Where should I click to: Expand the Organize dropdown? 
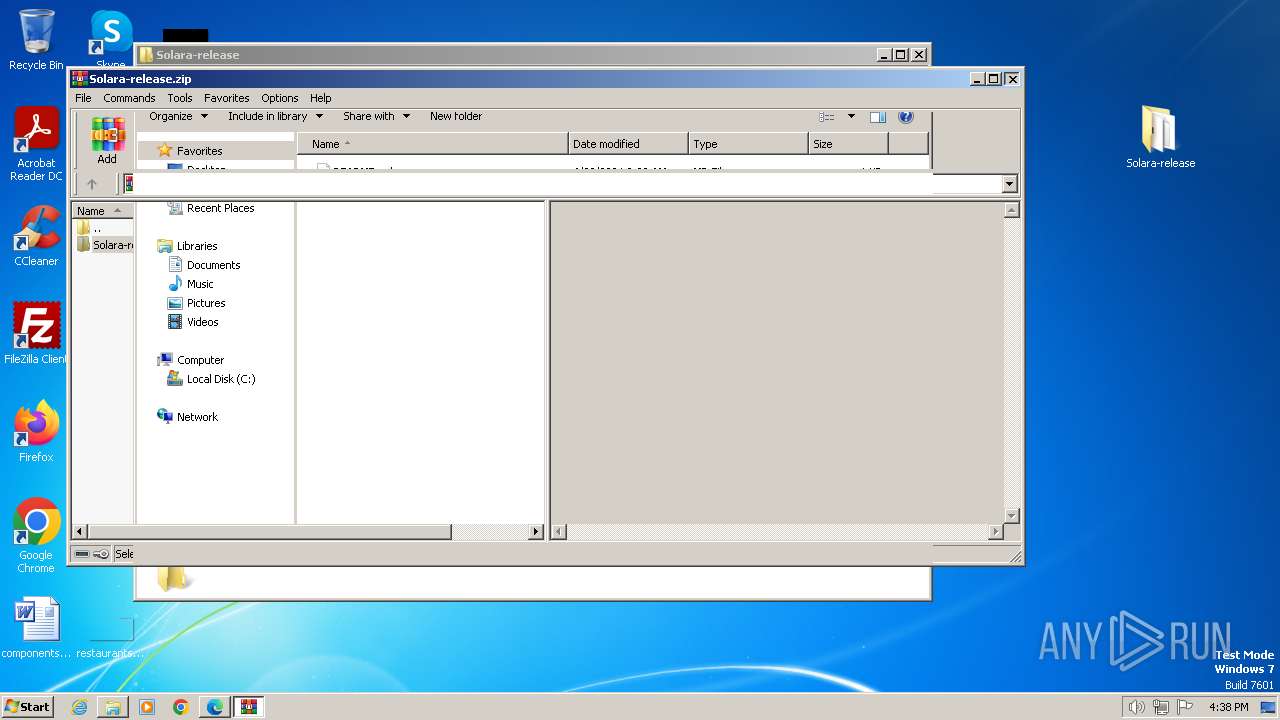178,116
